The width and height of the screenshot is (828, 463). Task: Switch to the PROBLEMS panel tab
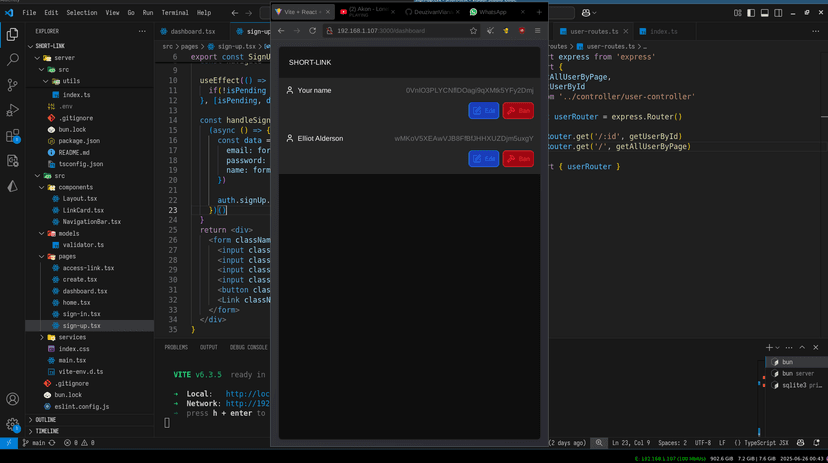176,347
